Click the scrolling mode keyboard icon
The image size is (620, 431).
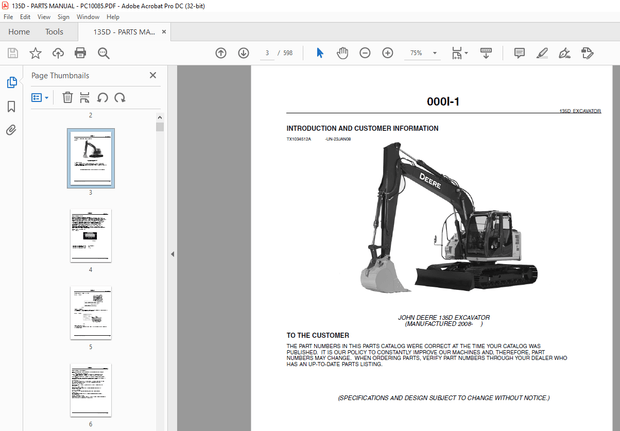(x=486, y=53)
